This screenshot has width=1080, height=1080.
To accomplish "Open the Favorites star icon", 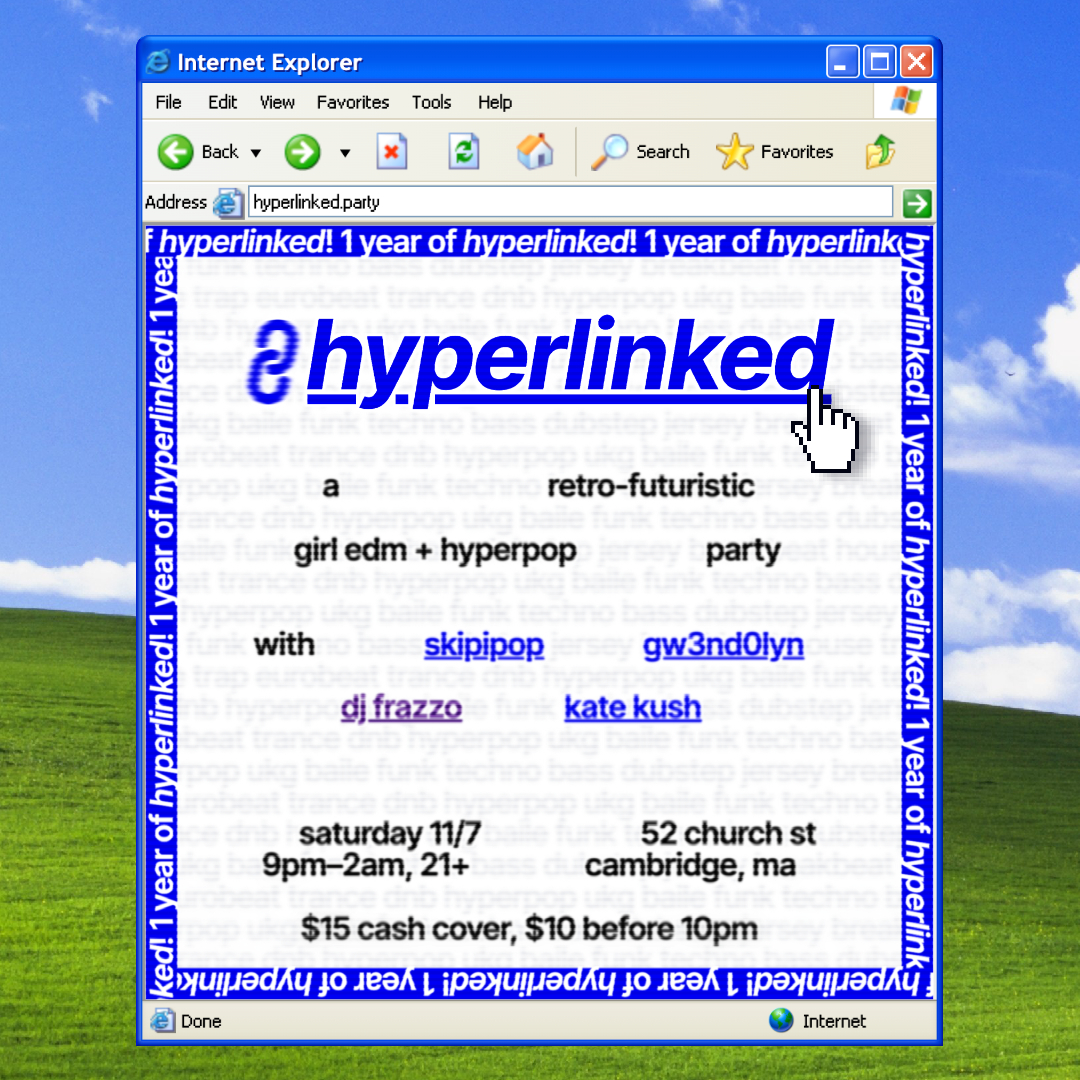I will pos(735,152).
